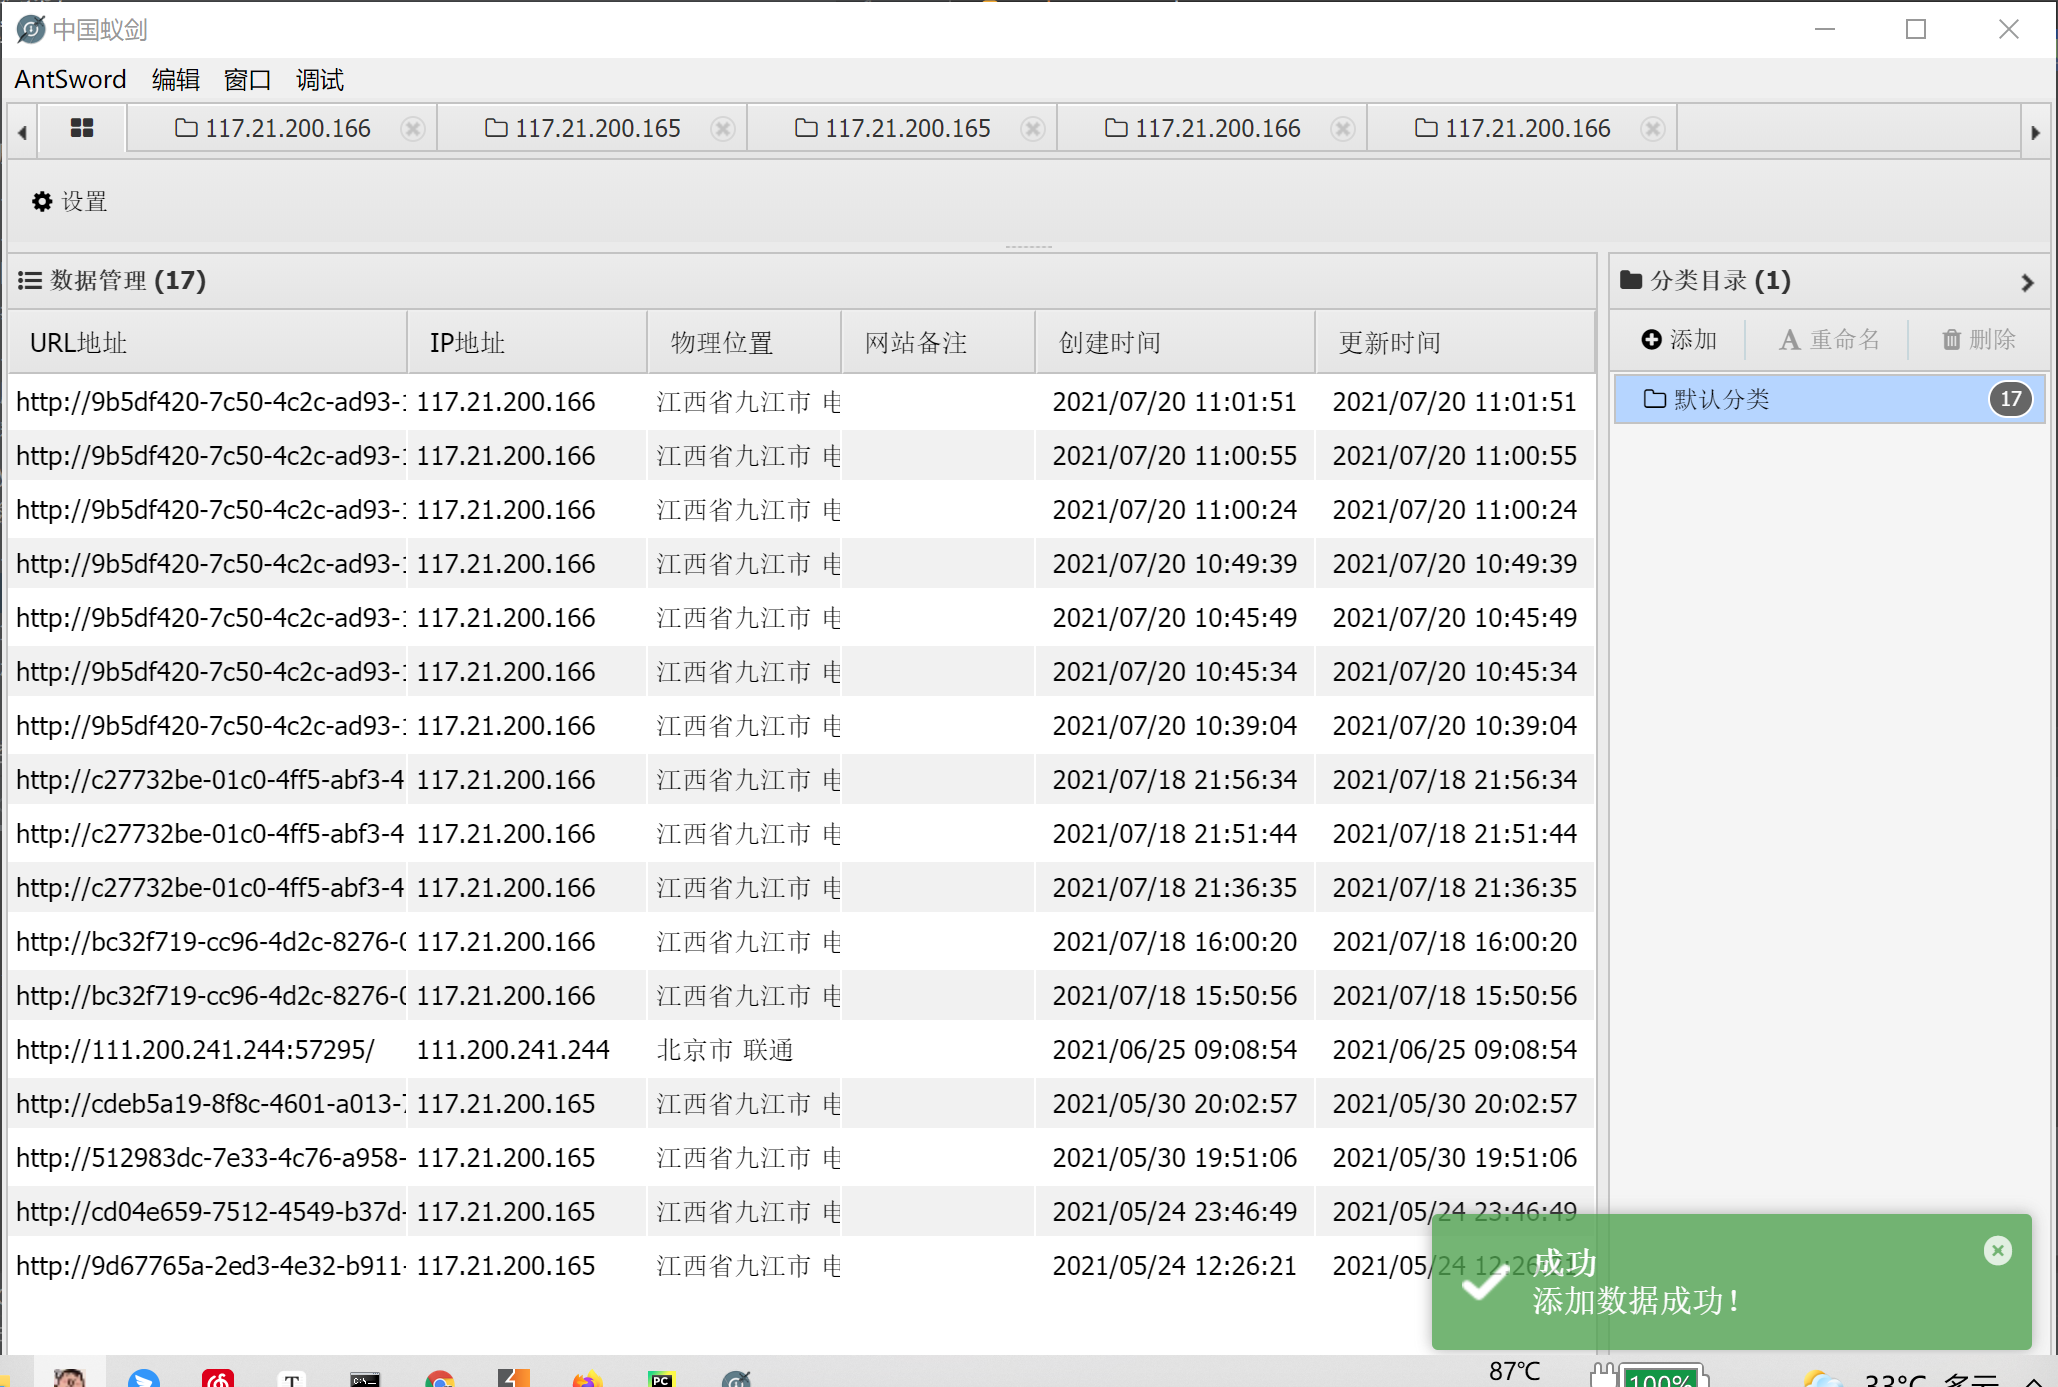The height and width of the screenshot is (1387, 2058).
Task: Click the 100% battery indicator
Action: [1660, 1377]
